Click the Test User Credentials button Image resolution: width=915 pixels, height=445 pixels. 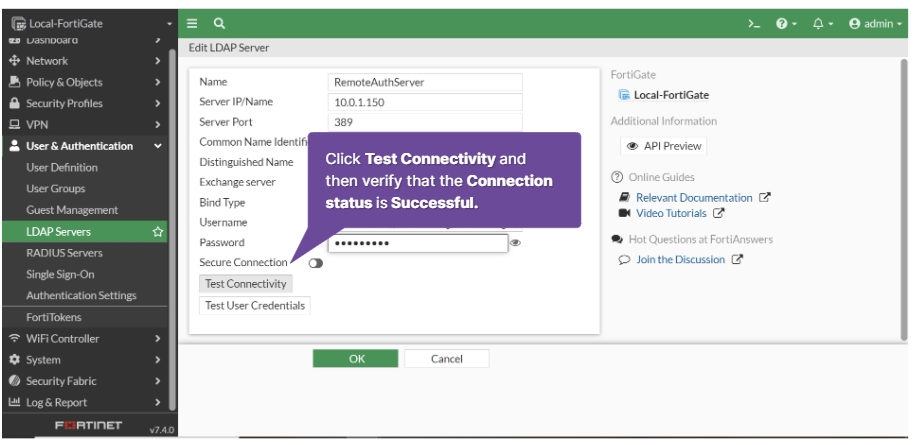click(255, 306)
